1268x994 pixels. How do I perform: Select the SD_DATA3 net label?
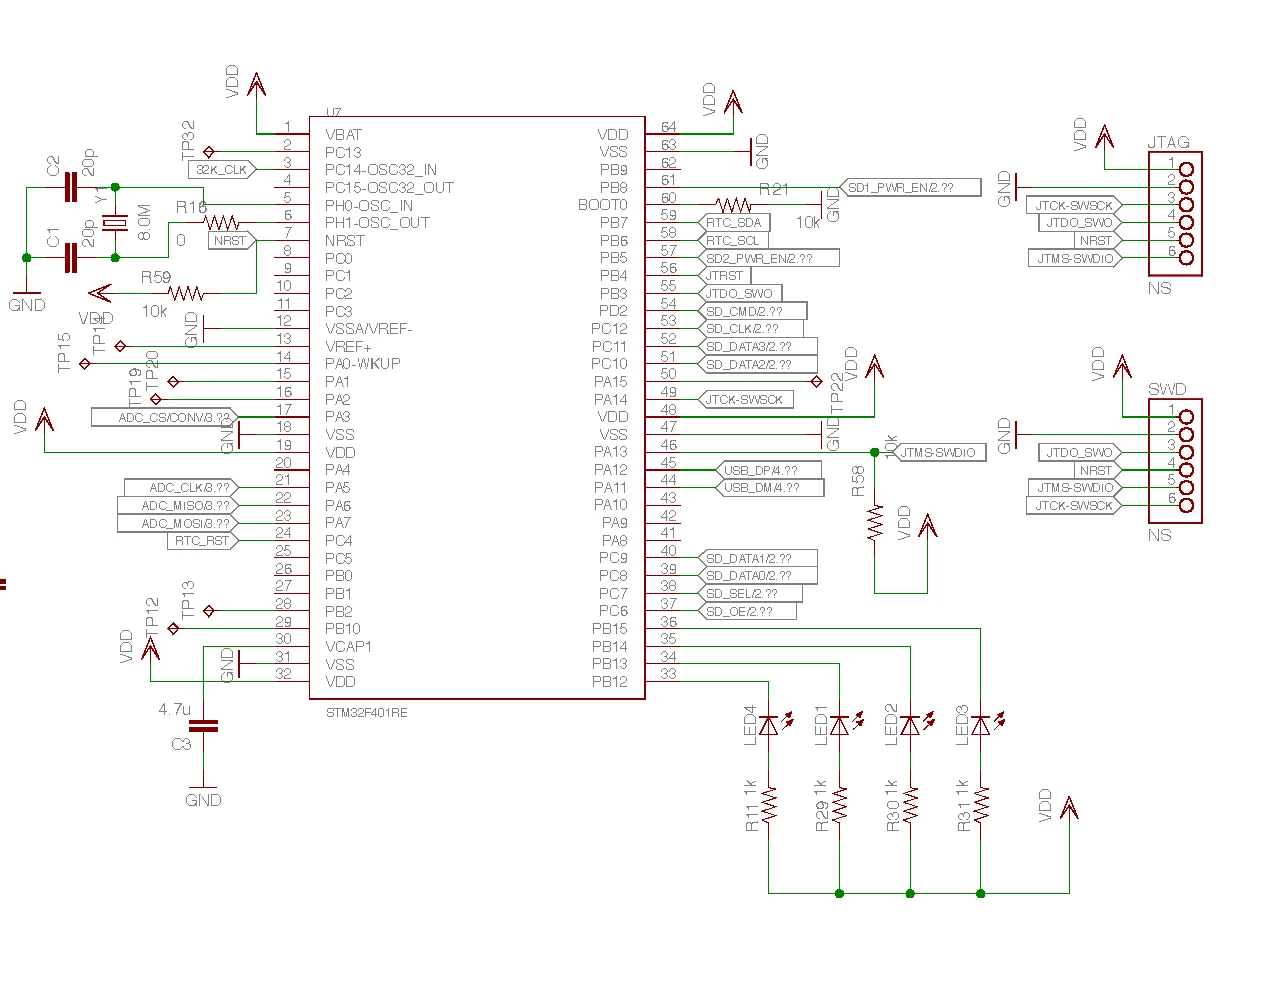[x=755, y=346]
